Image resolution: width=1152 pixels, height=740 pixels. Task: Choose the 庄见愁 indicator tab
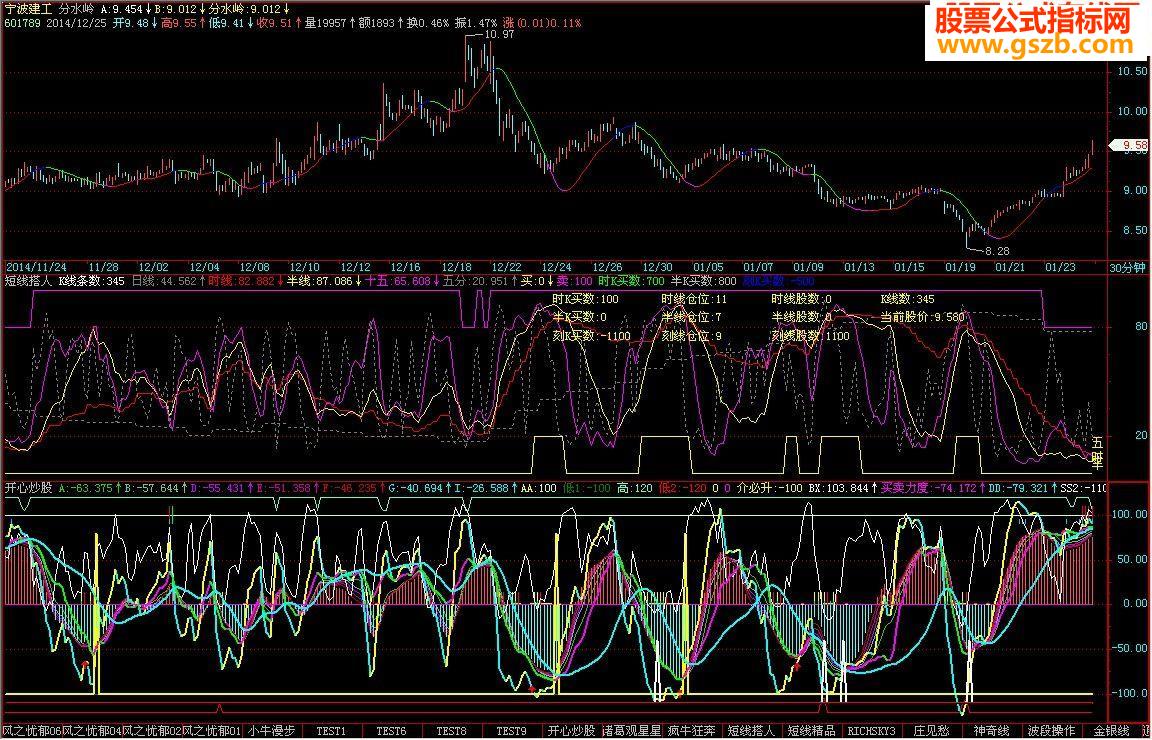(931, 731)
